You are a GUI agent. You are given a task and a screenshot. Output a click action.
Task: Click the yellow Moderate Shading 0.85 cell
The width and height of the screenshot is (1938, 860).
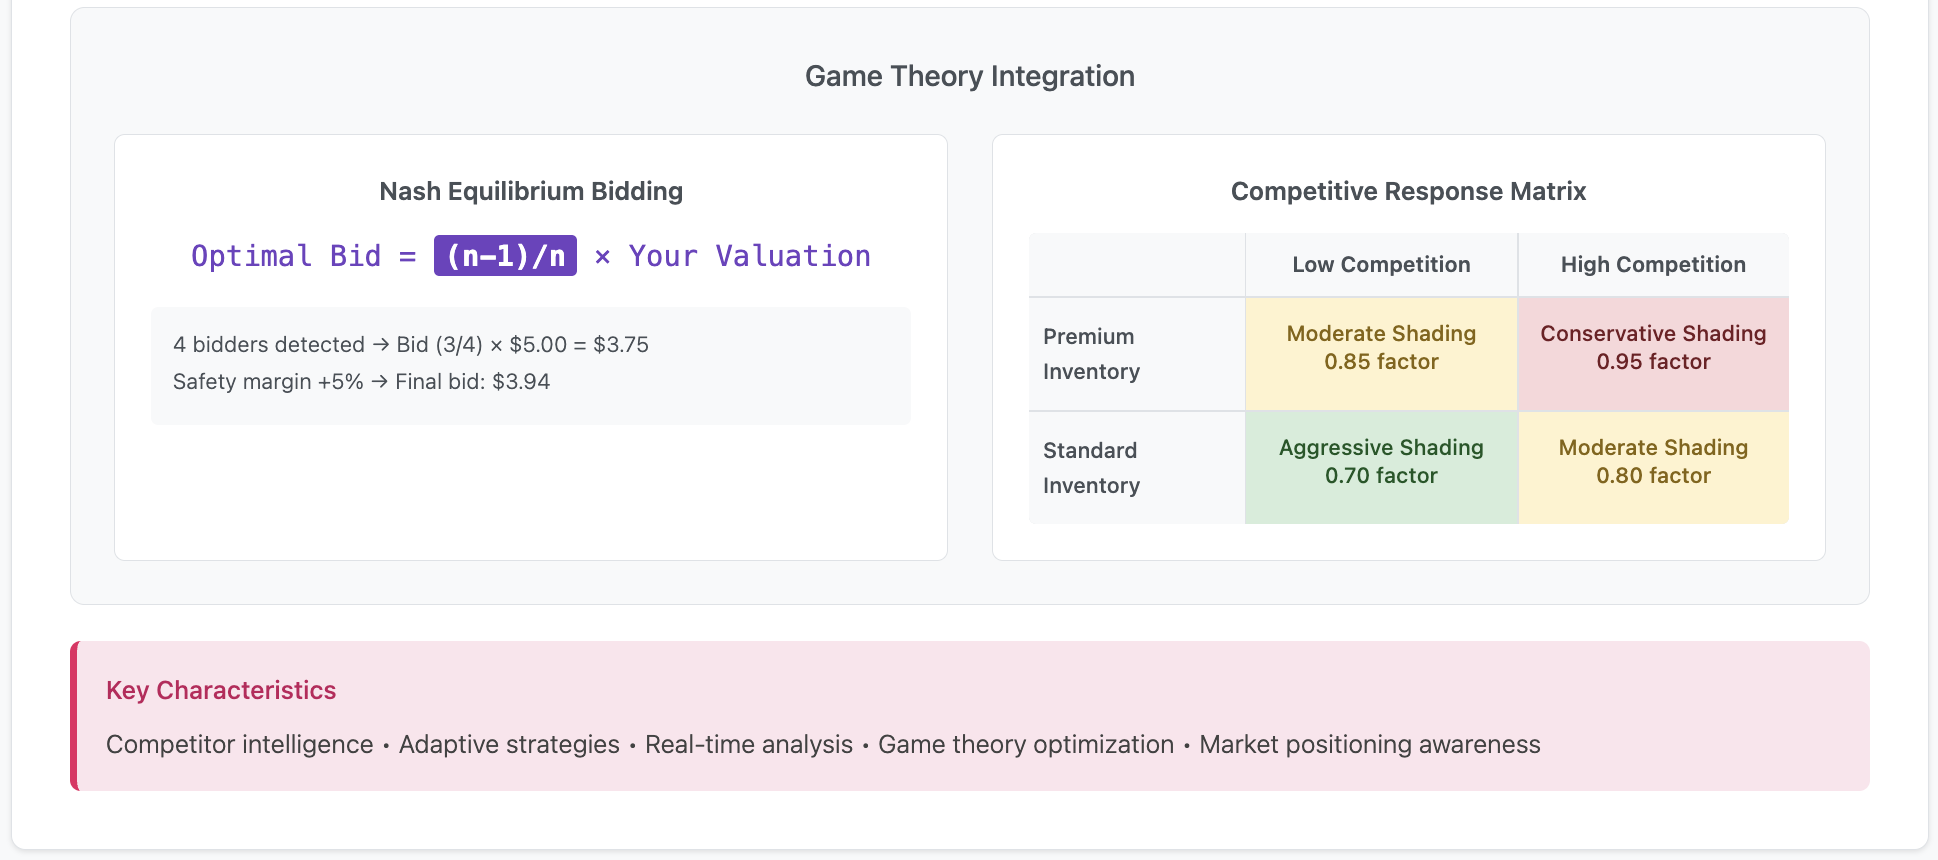1381,348
